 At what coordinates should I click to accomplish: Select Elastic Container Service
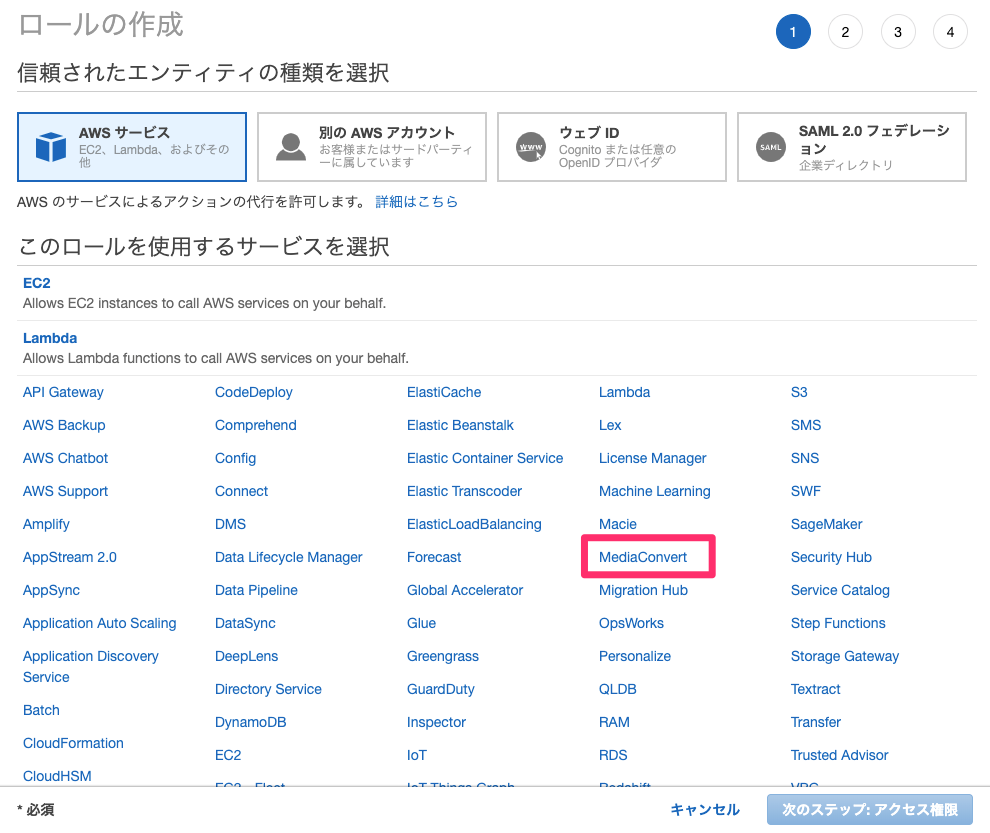485,458
